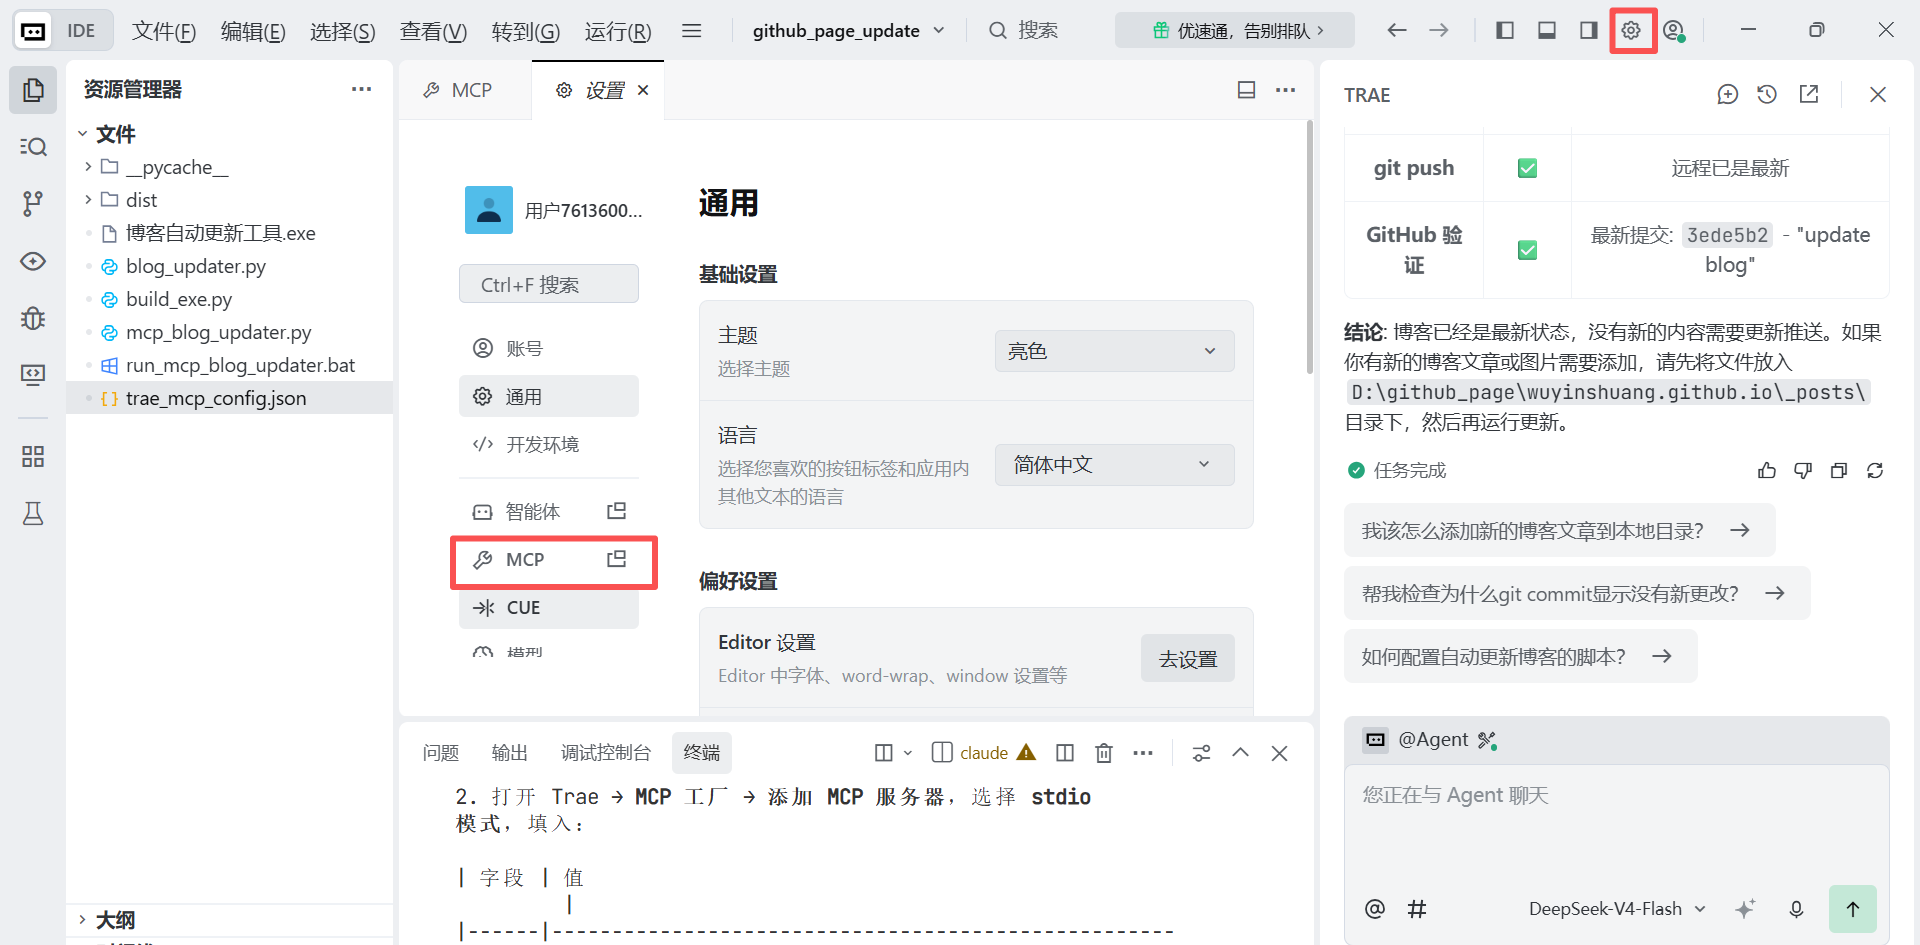Open the source control panel
The height and width of the screenshot is (945, 1920).
point(33,204)
